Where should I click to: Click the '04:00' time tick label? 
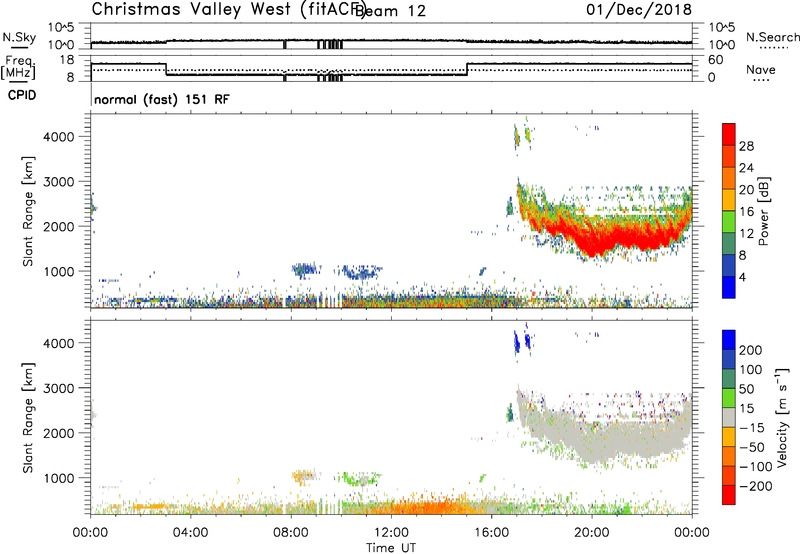[x=191, y=533]
